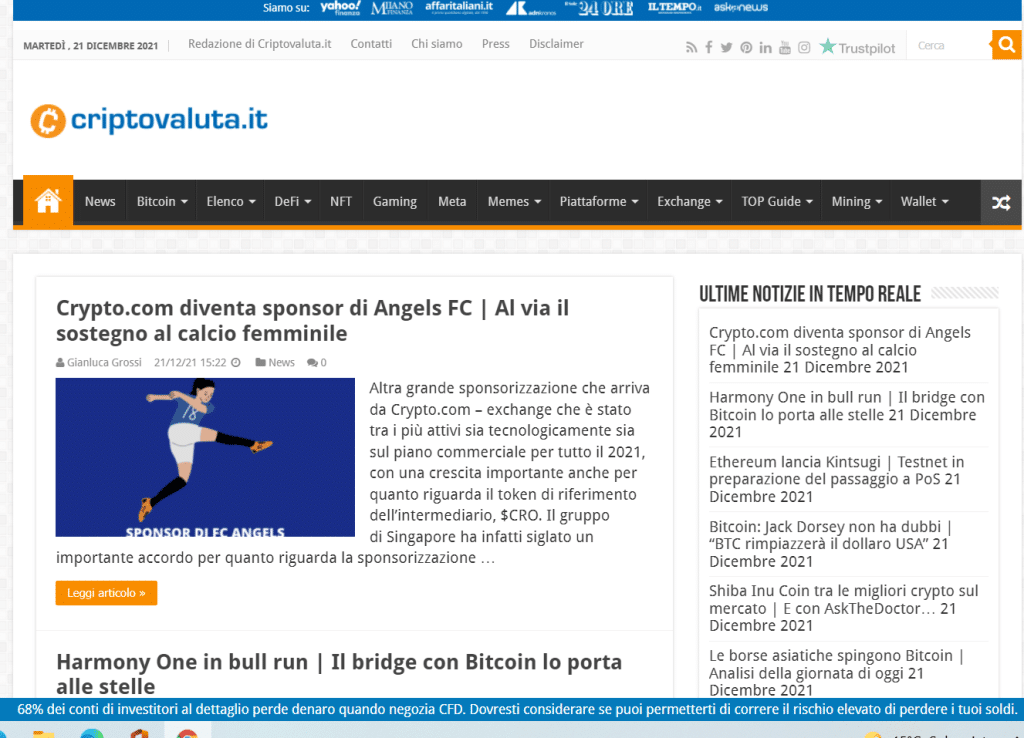Viewport: 1024px width, 738px height.
Task: Open the NFT navigation tab
Action: click(x=340, y=201)
